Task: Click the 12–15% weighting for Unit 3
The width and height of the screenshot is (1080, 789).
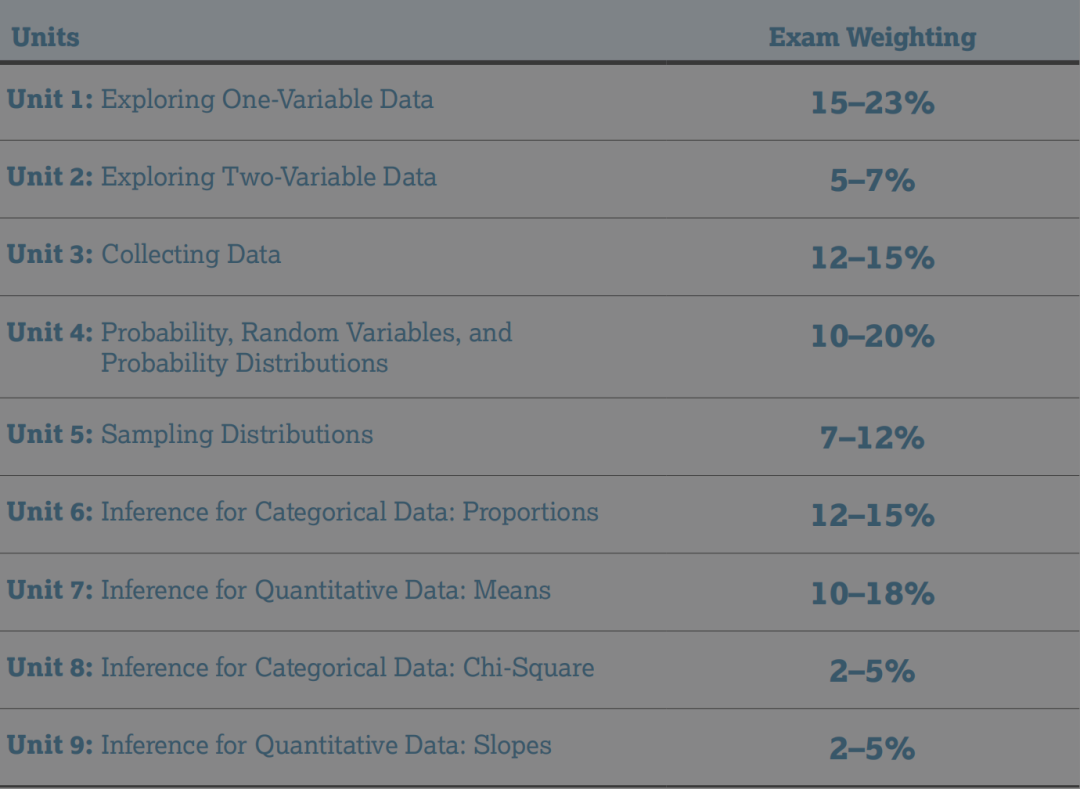Action: [x=872, y=258]
